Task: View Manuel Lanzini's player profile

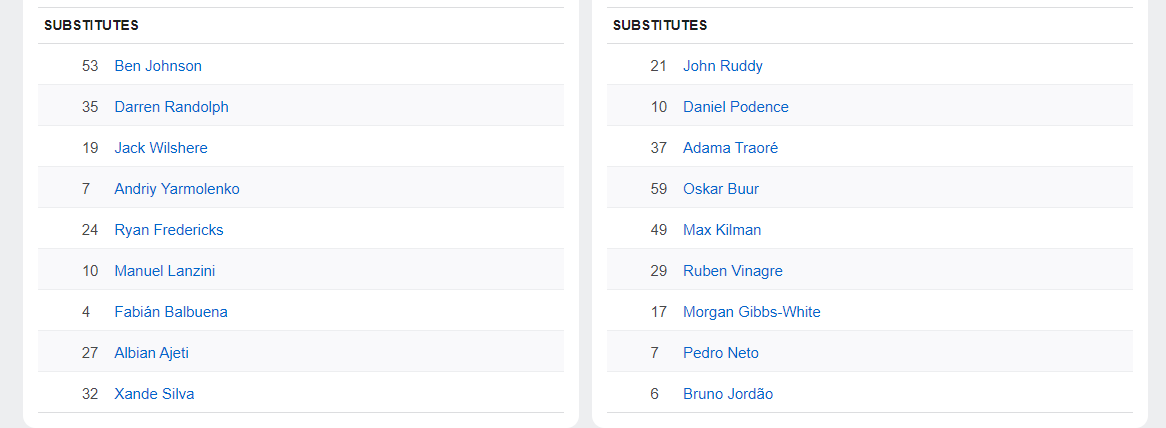Action: (165, 271)
